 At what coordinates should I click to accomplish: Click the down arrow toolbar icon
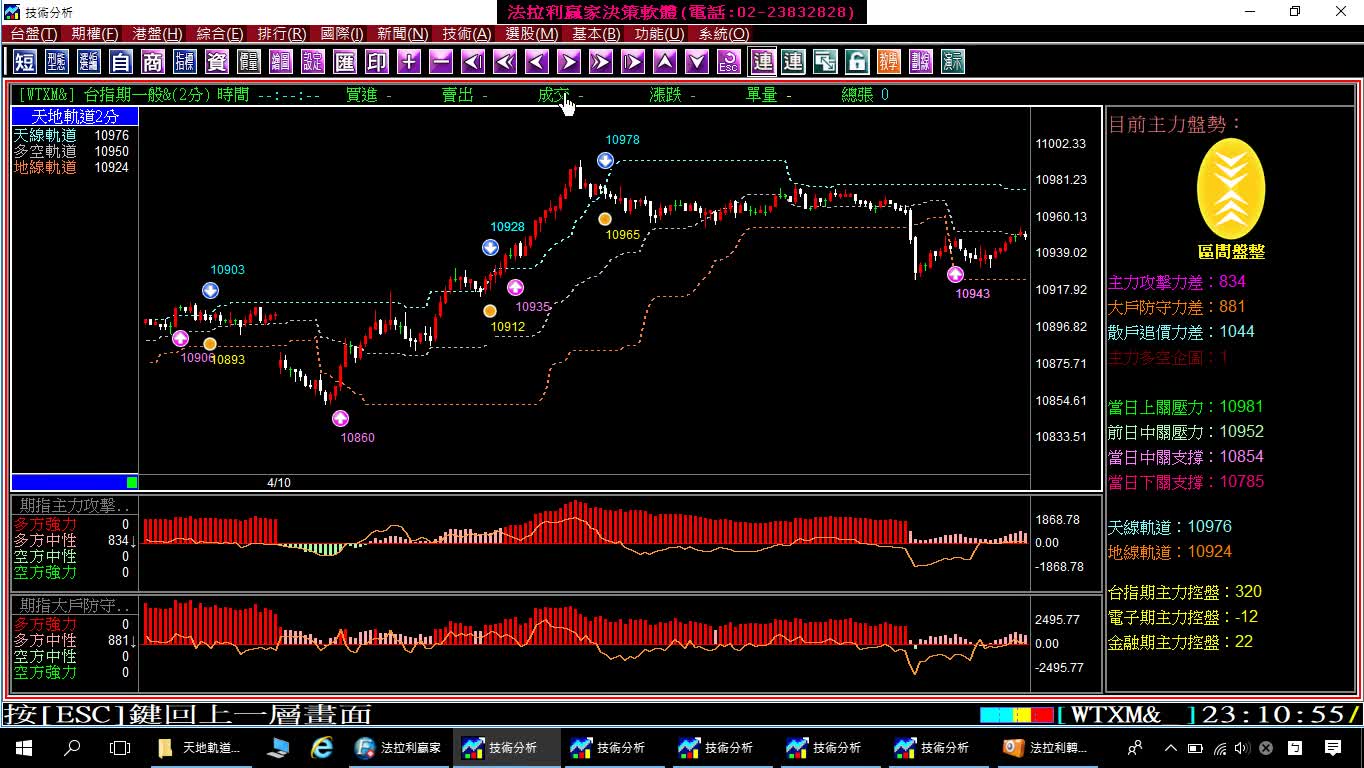(x=697, y=62)
